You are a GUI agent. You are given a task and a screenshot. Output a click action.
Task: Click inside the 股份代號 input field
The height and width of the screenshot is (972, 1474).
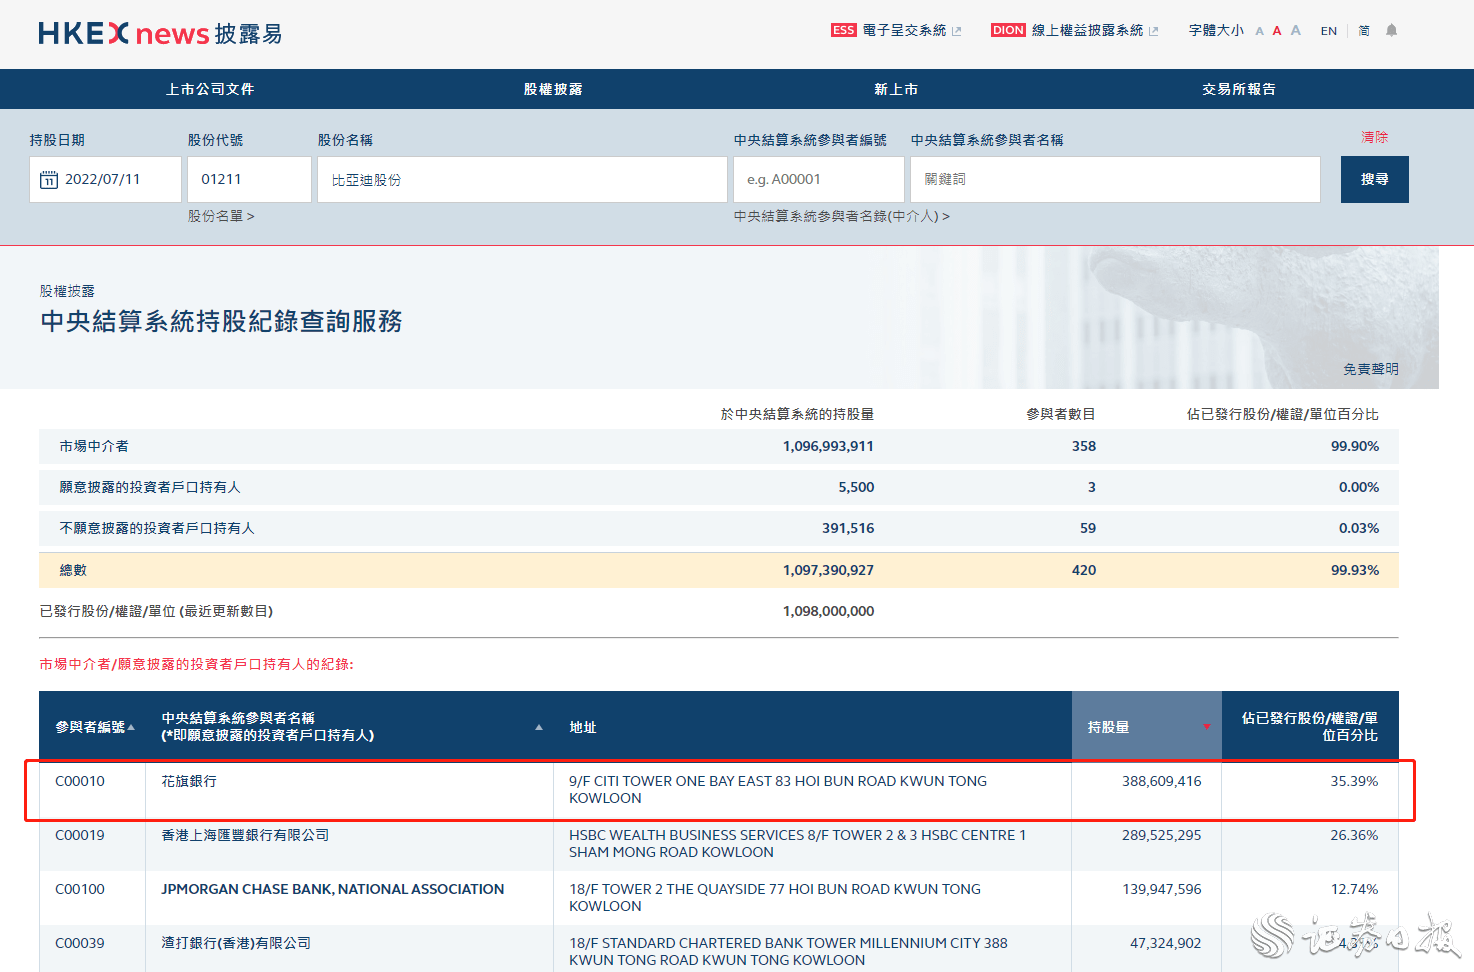(248, 179)
